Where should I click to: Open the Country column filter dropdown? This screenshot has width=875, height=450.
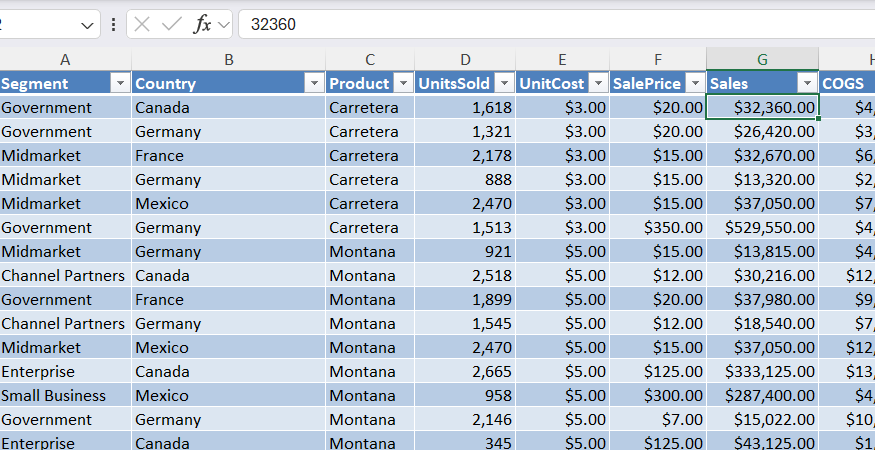[314, 84]
